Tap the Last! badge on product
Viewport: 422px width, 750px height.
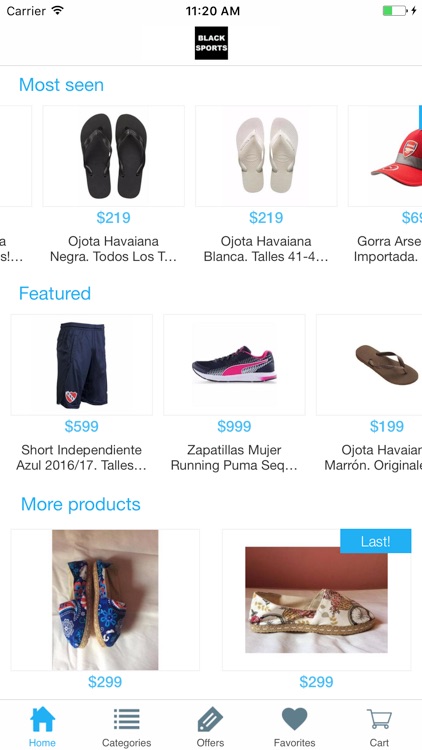(x=376, y=541)
